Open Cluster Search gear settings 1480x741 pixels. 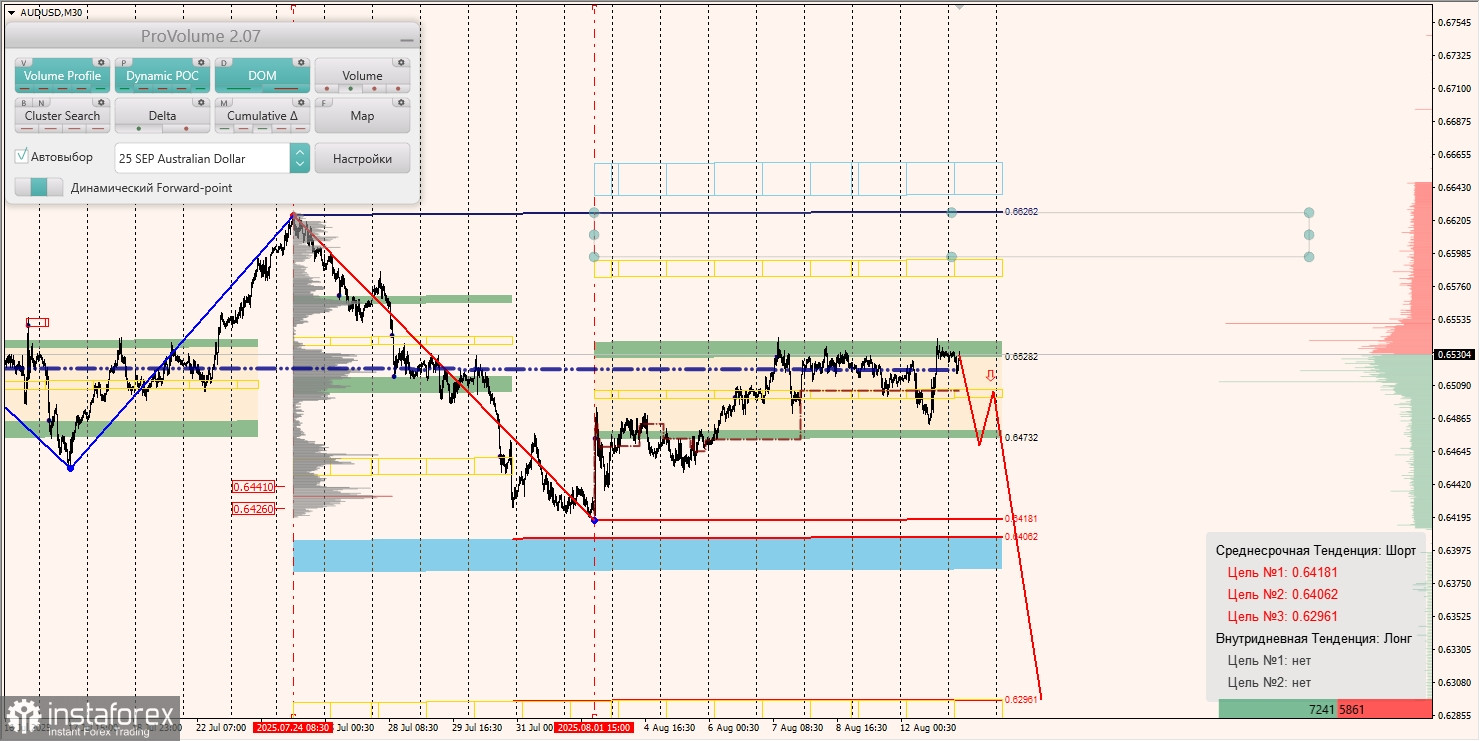pos(101,102)
